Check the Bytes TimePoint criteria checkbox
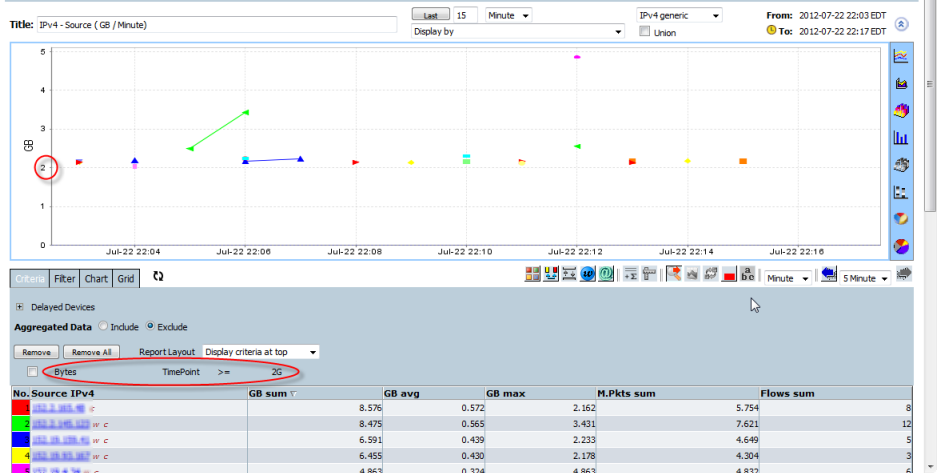 point(32,371)
